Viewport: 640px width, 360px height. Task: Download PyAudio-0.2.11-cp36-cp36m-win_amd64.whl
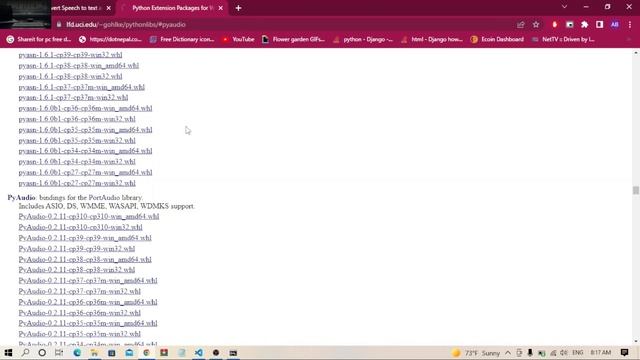(x=88, y=302)
